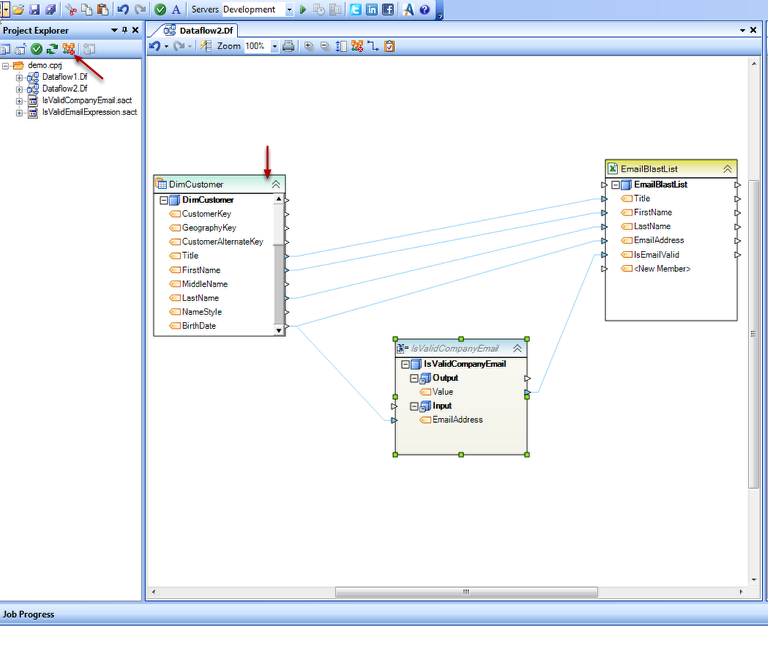
Task: Open the Servers Development dropdown
Action: point(289,9)
